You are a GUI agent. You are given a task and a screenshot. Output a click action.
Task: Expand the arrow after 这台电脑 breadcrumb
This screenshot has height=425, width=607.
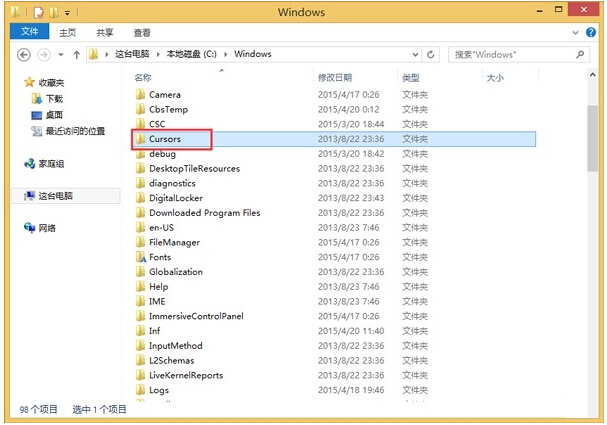click(x=158, y=54)
